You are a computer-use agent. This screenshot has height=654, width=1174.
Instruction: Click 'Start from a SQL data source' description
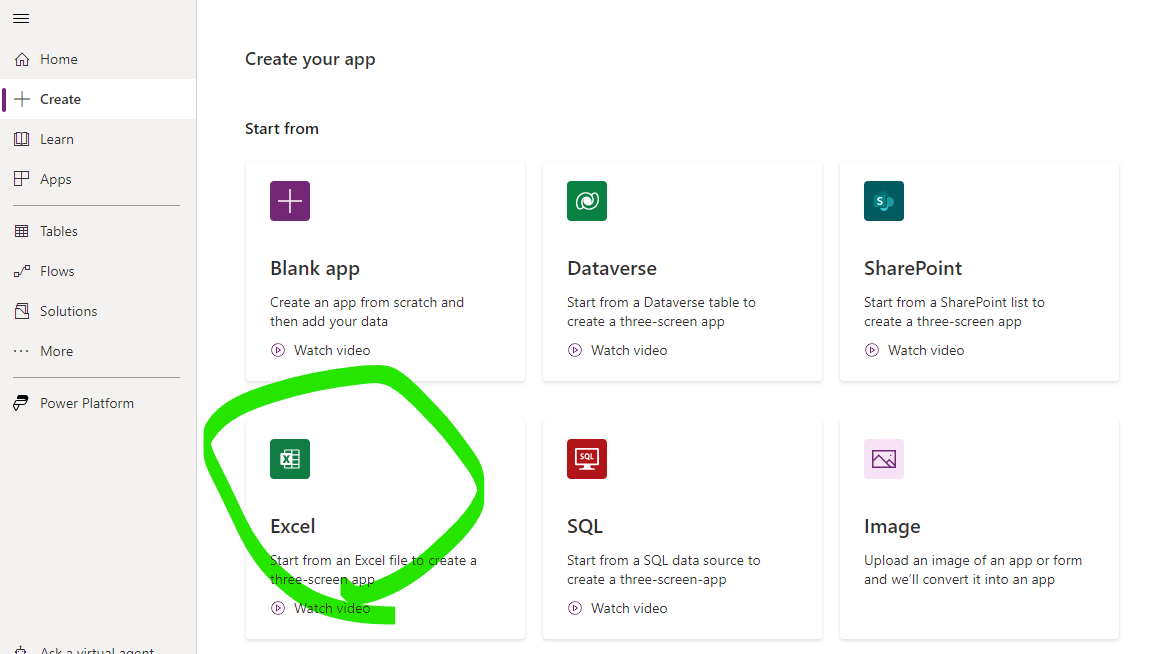663,569
